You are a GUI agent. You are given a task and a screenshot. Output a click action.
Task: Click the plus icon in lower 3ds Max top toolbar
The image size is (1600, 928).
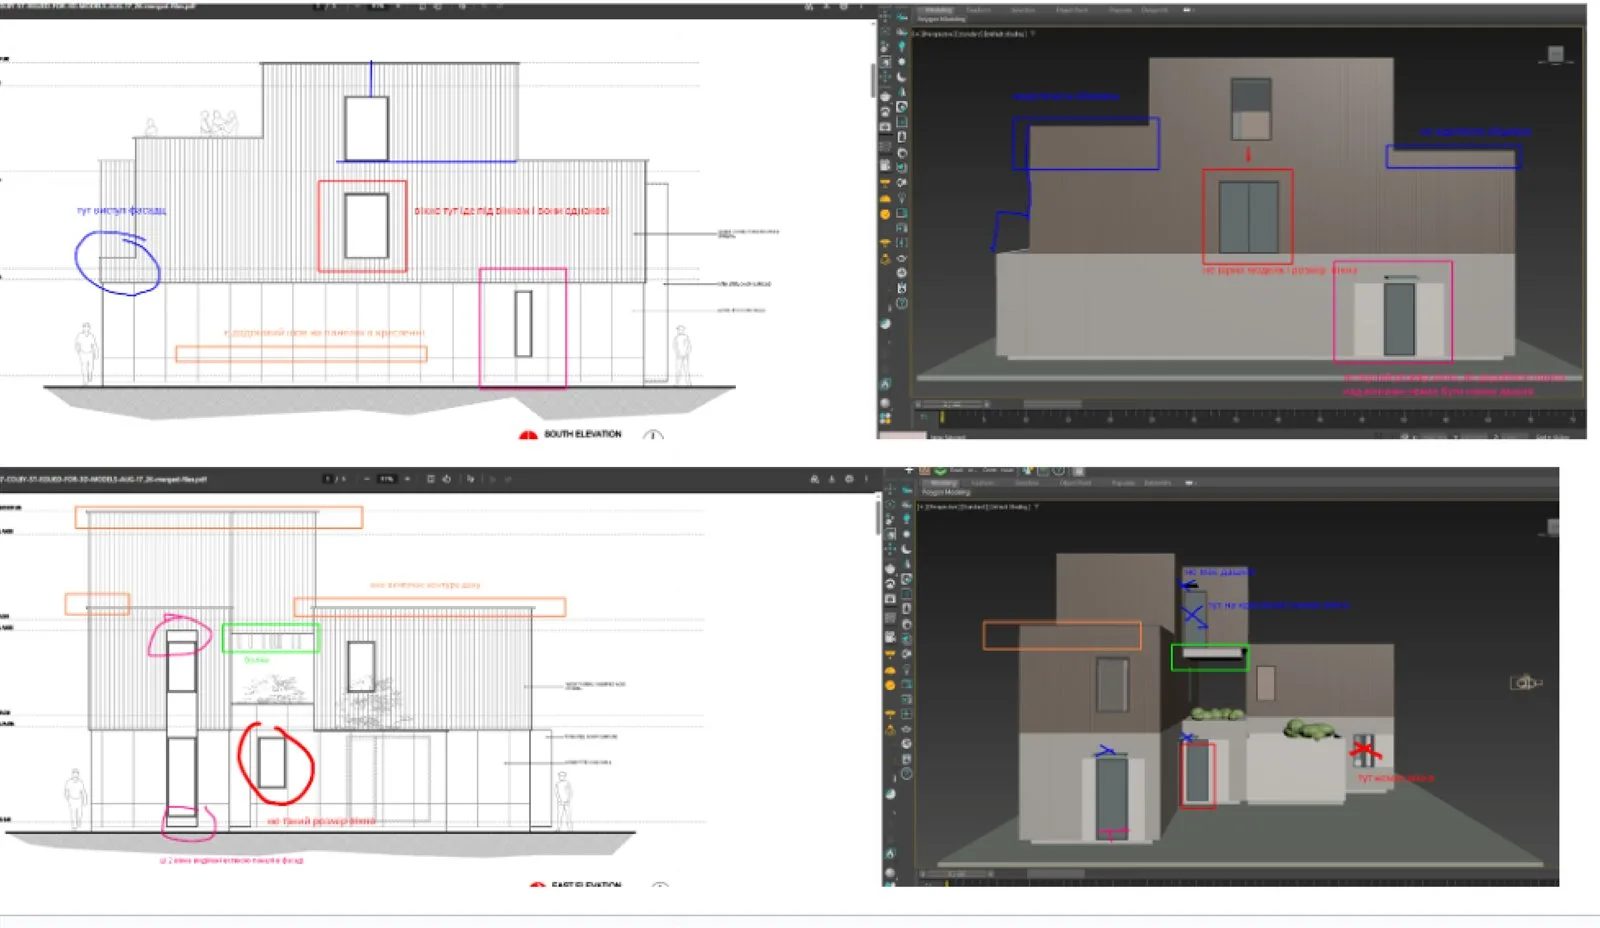pyautogui.click(x=909, y=470)
